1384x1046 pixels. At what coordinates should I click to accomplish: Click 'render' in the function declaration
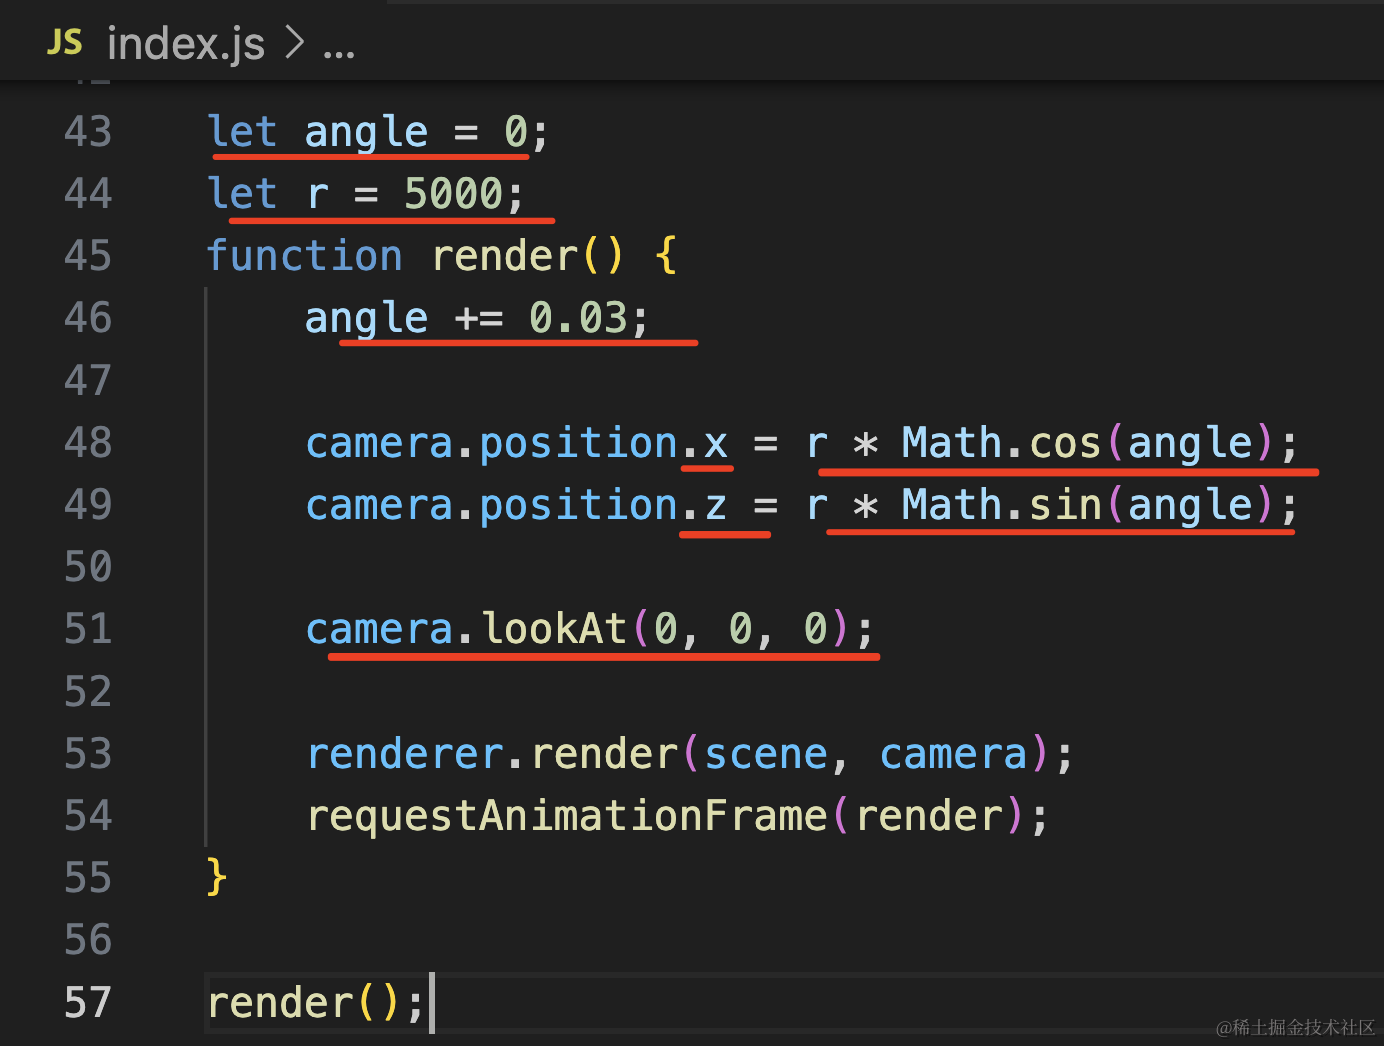coord(505,257)
